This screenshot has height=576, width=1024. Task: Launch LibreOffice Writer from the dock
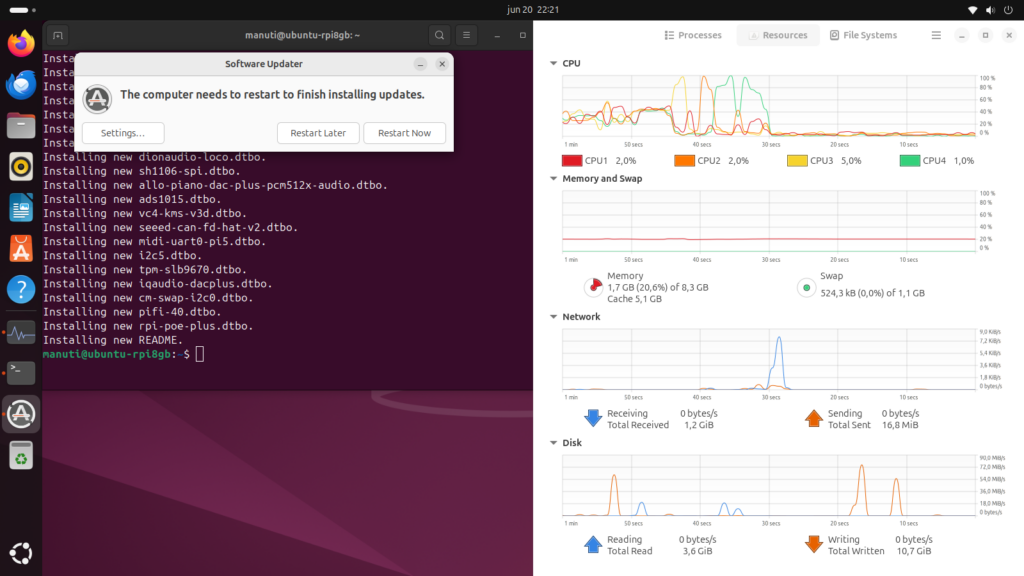click(x=21, y=208)
